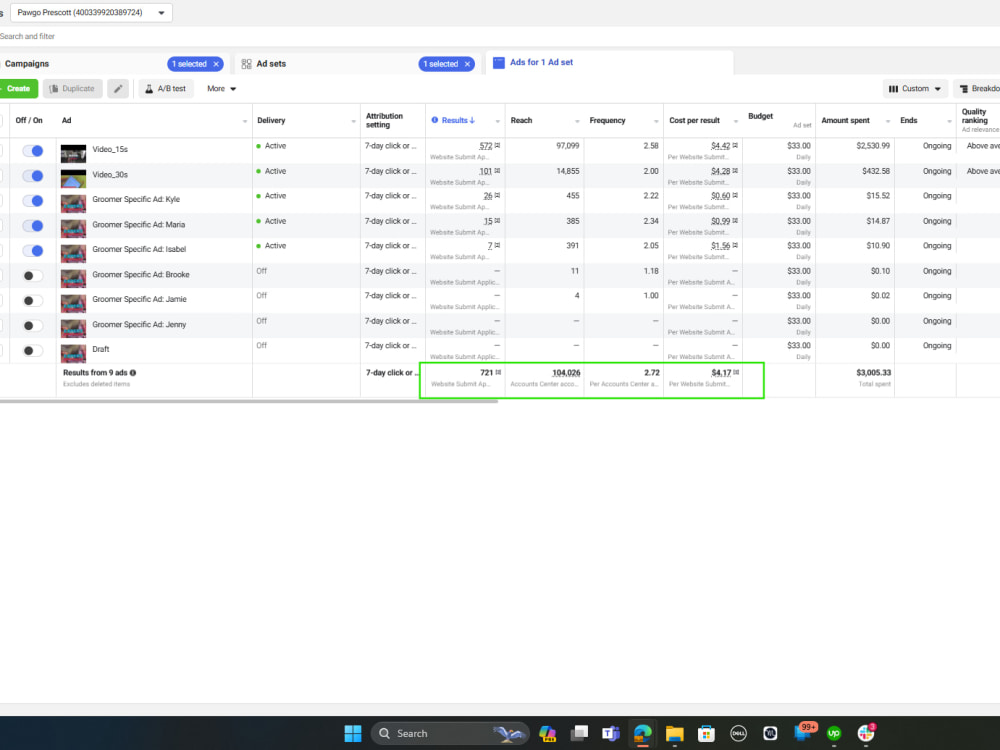1000x750 pixels.
Task: Sort by the Ends column header
Action: (x=909, y=121)
